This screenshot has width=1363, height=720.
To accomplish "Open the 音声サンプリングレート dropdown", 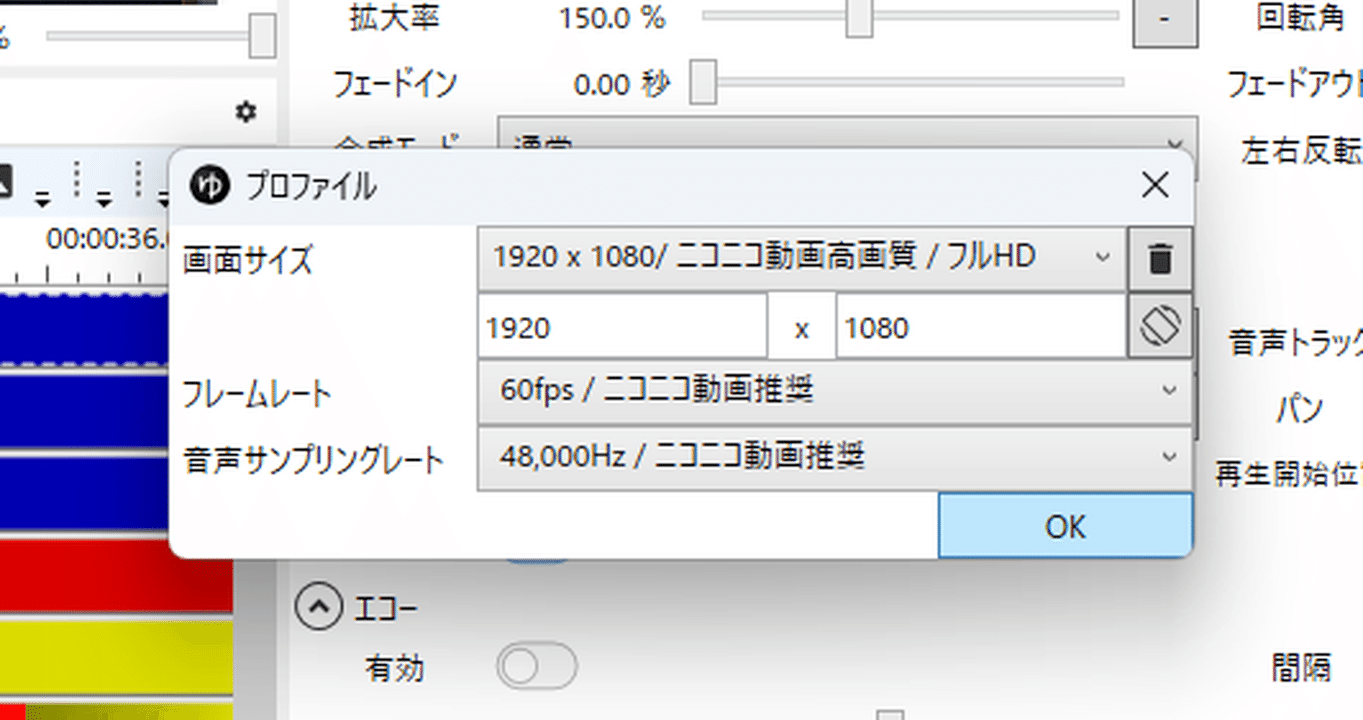I will pos(835,457).
